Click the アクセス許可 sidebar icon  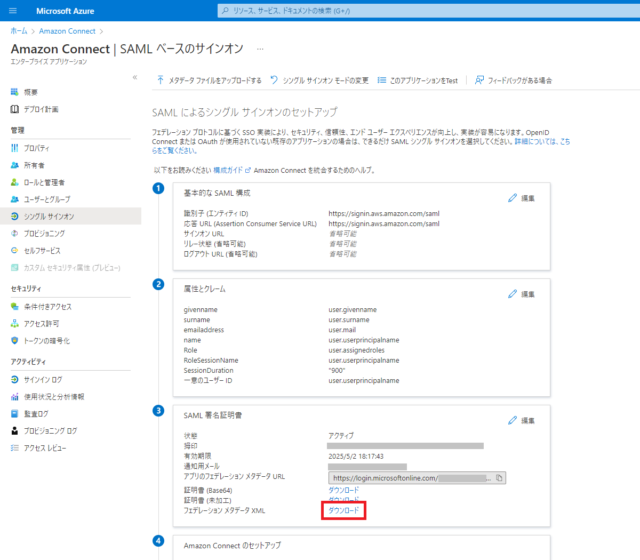coord(15,324)
